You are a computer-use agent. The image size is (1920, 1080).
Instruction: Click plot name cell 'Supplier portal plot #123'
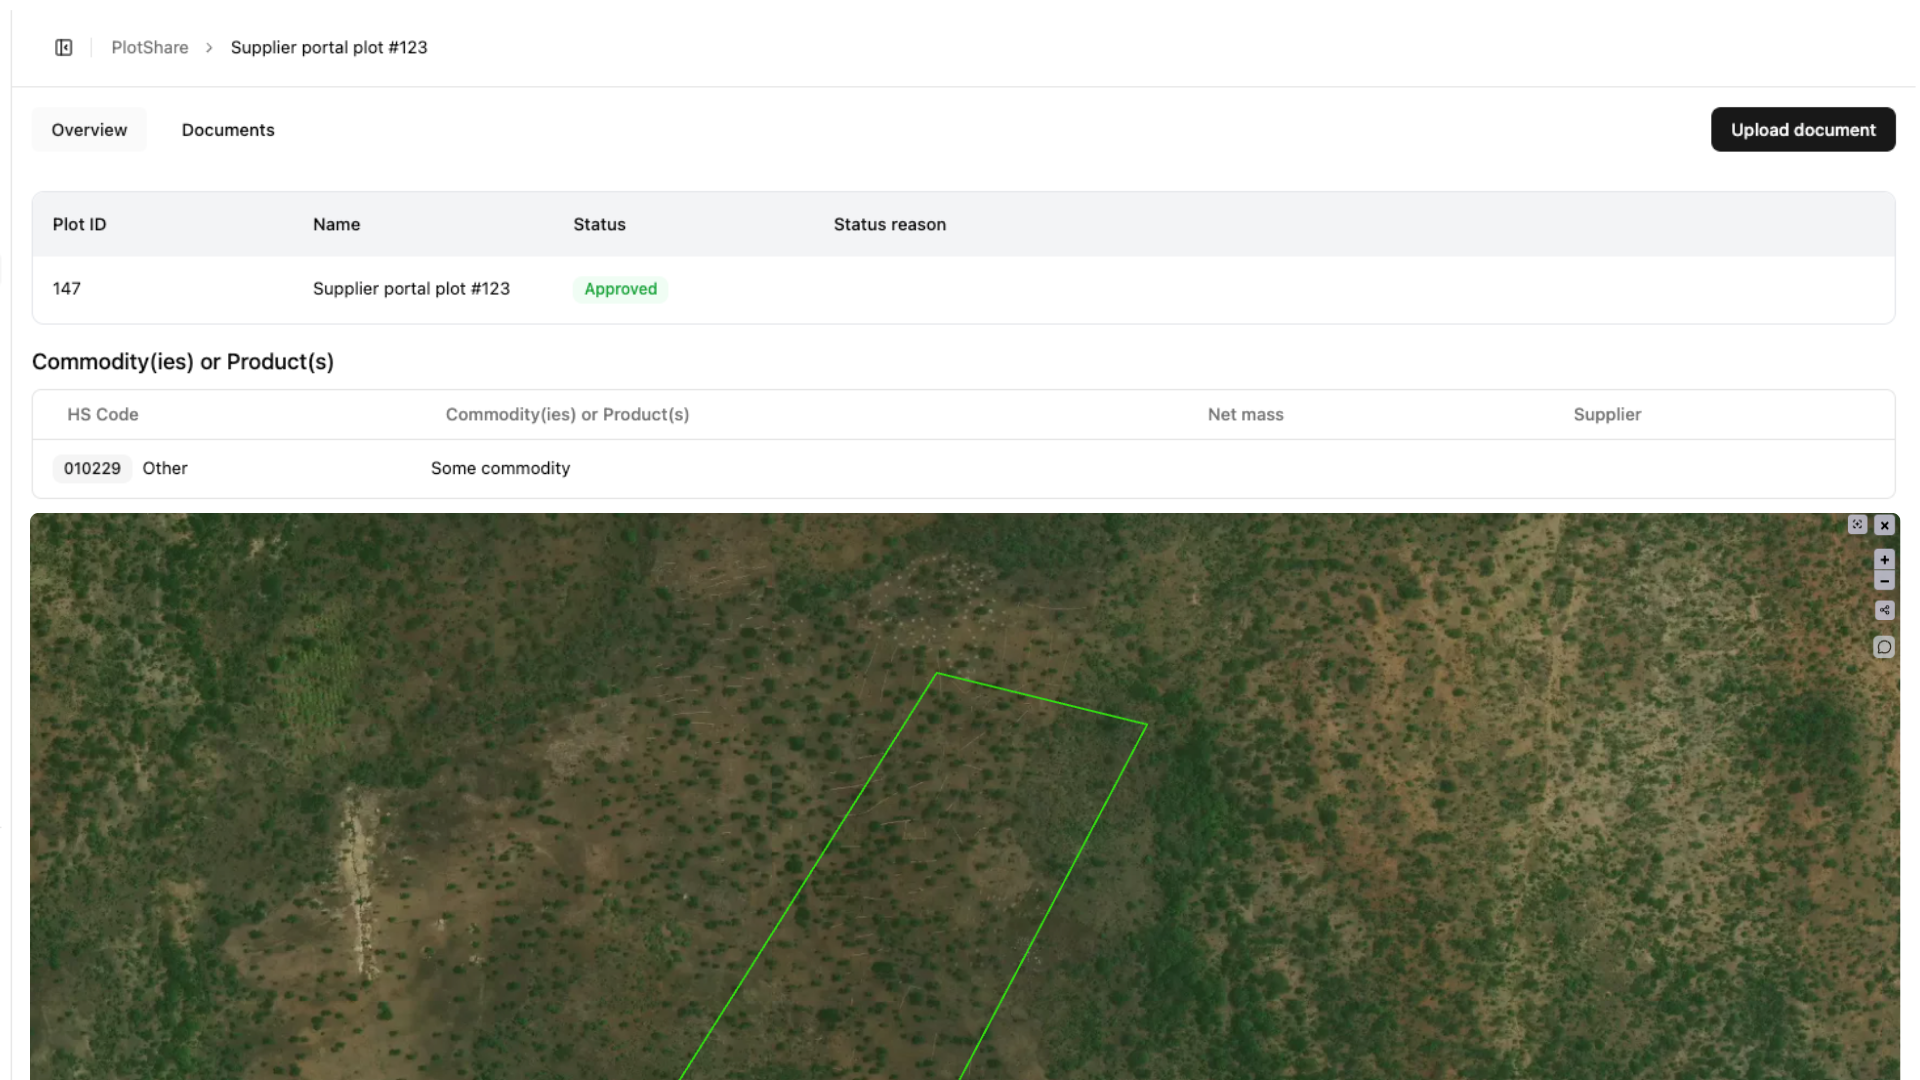coord(411,289)
